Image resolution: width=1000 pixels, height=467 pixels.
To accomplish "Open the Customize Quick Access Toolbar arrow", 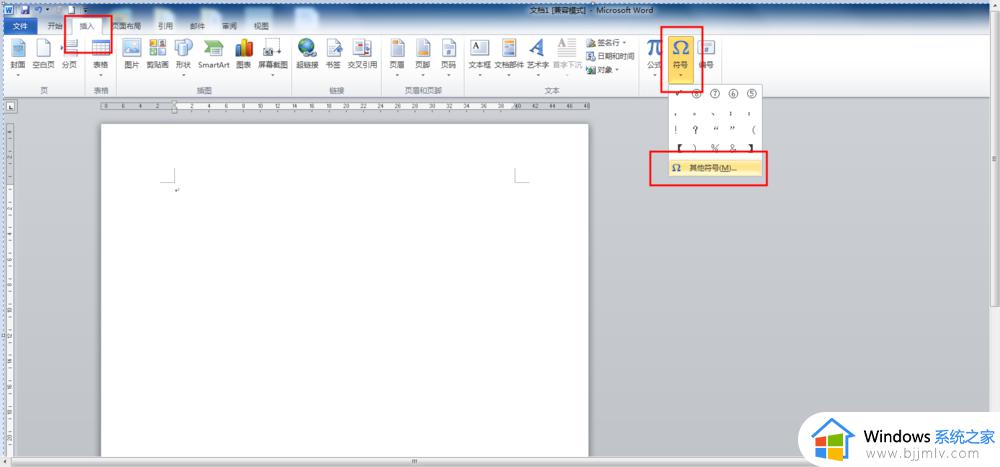I will 85,10.
